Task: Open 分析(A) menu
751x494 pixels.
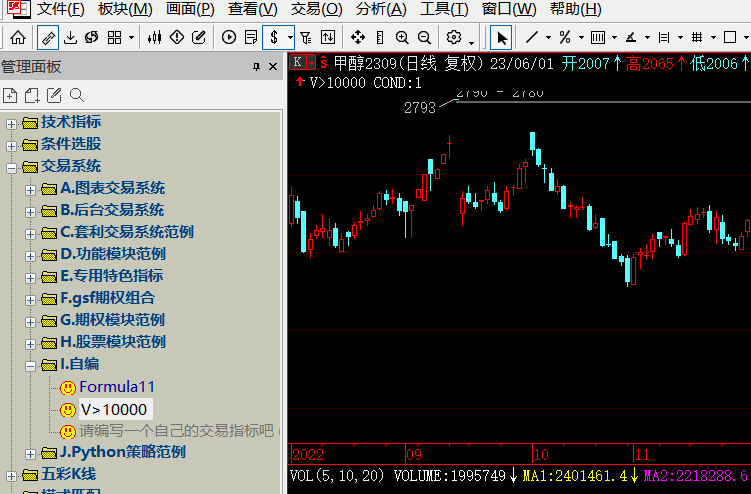Action: [381, 9]
